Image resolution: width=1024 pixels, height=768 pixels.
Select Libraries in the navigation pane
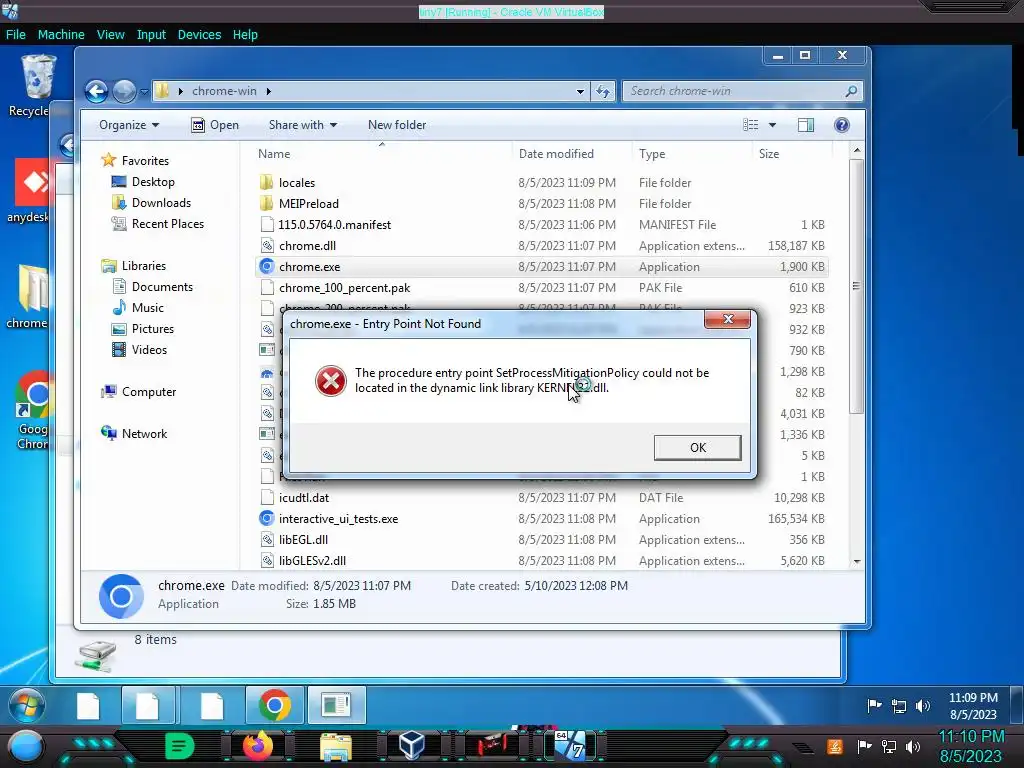click(x=134, y=266)
